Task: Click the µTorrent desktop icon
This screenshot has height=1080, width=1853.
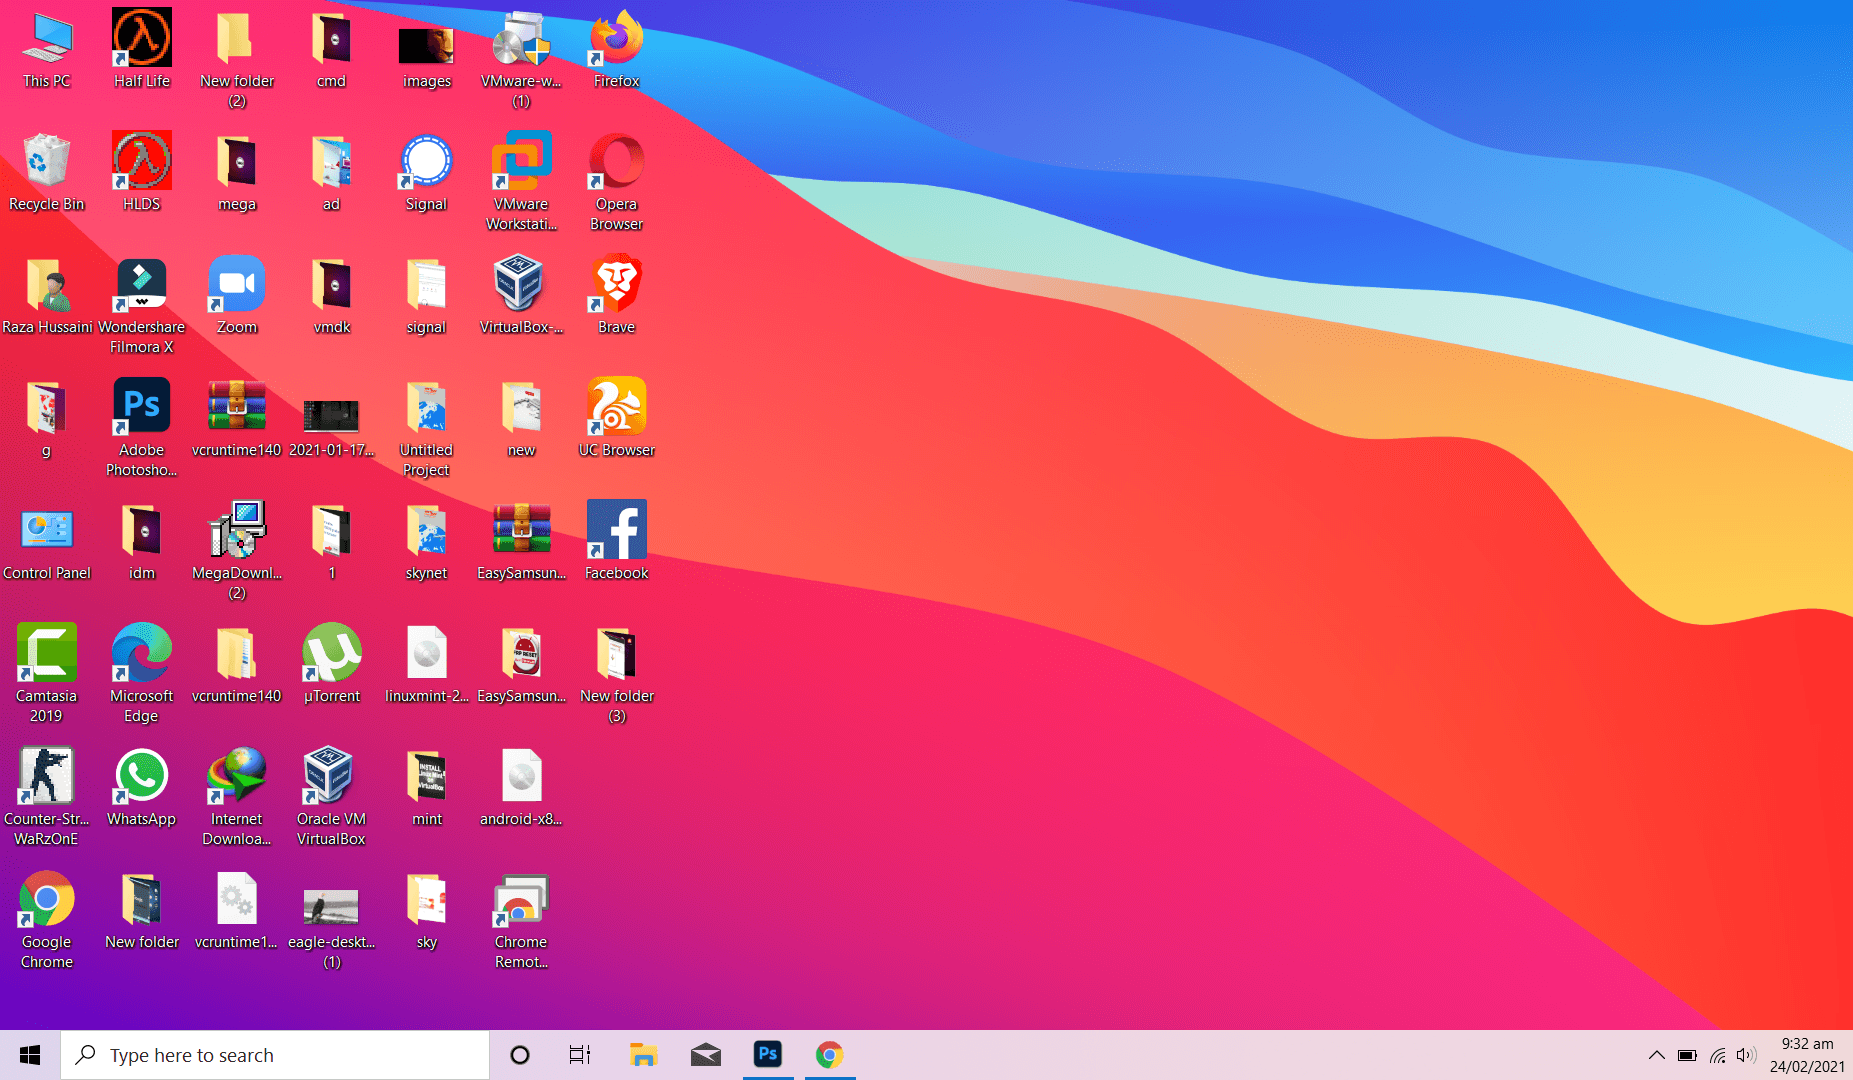Action: click(331, 655)
